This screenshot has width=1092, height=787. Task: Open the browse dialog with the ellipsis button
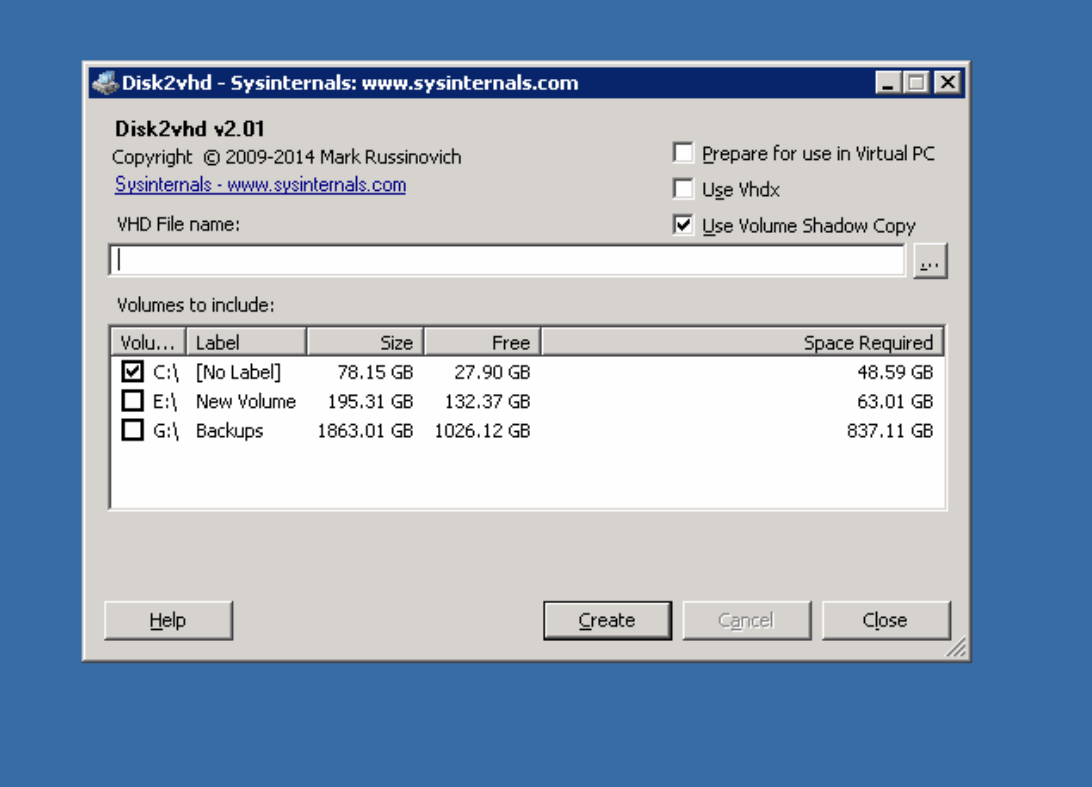click(x=929, y=261)
